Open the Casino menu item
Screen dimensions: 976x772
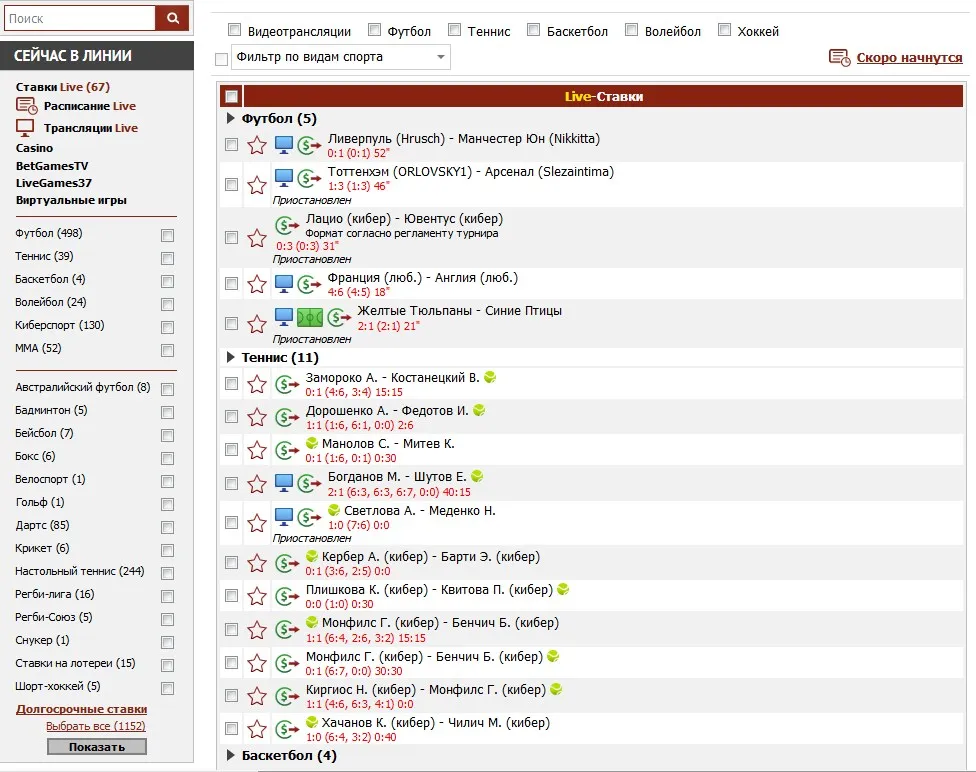click(x=34, y=148)
